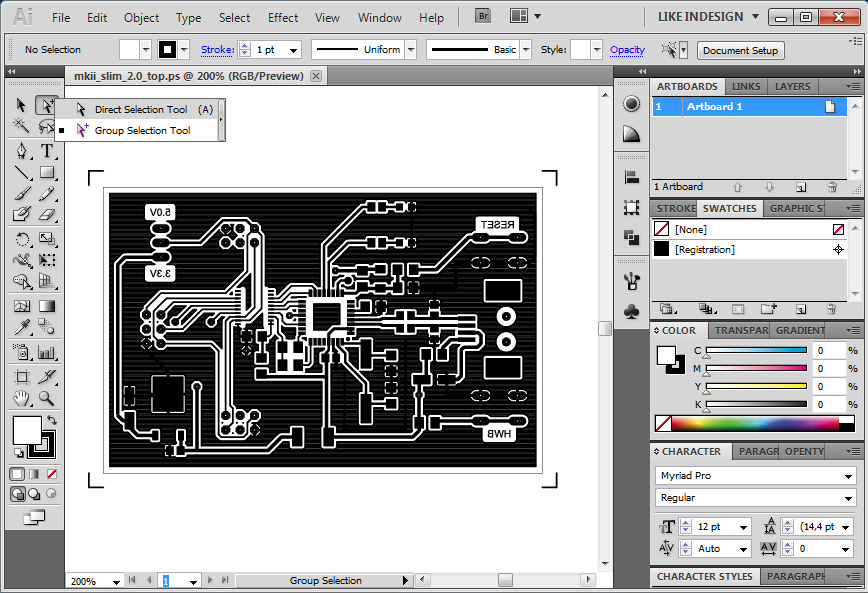Image resolution: width=868 pixels, height=593 pixels.
Task: Open the Basic brush definition dropdown
Action: coord(526,50)
